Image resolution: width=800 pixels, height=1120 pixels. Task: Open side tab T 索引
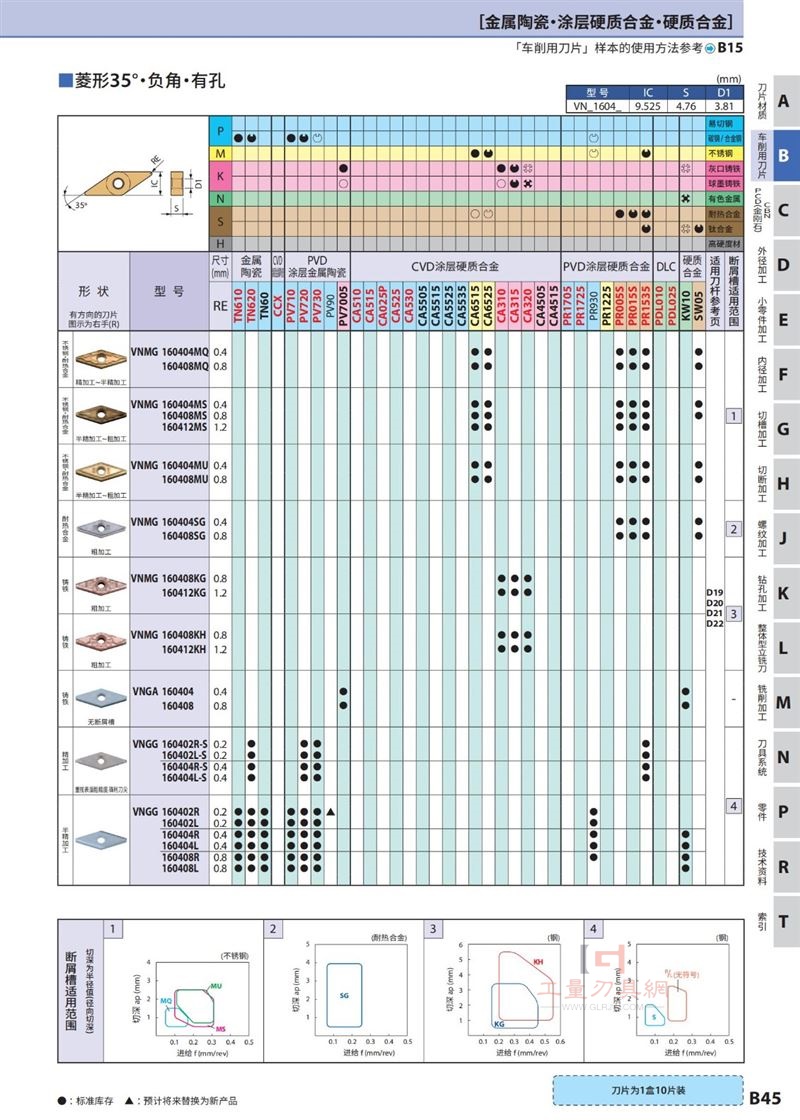pyautogui.click(x=775, y=921)
